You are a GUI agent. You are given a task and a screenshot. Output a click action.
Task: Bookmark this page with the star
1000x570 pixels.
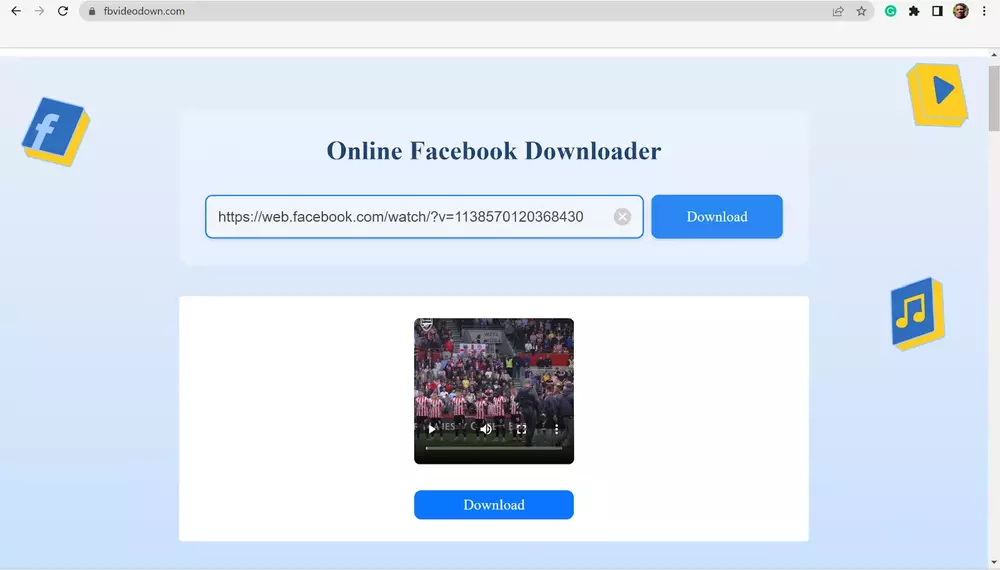point(862,11)
